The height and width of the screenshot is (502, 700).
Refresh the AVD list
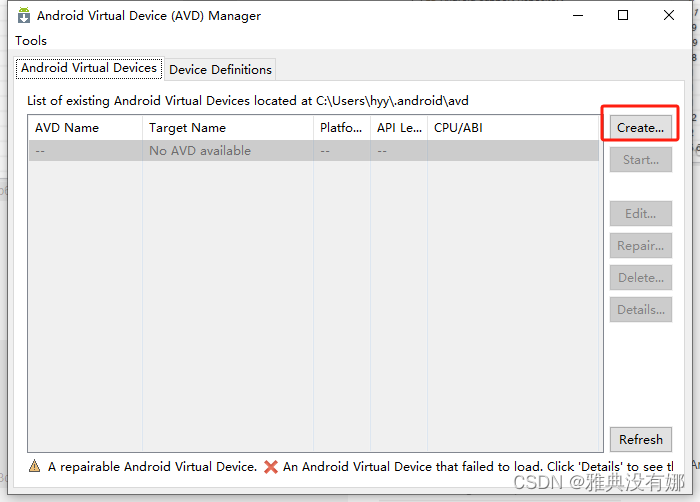point(641,439)
